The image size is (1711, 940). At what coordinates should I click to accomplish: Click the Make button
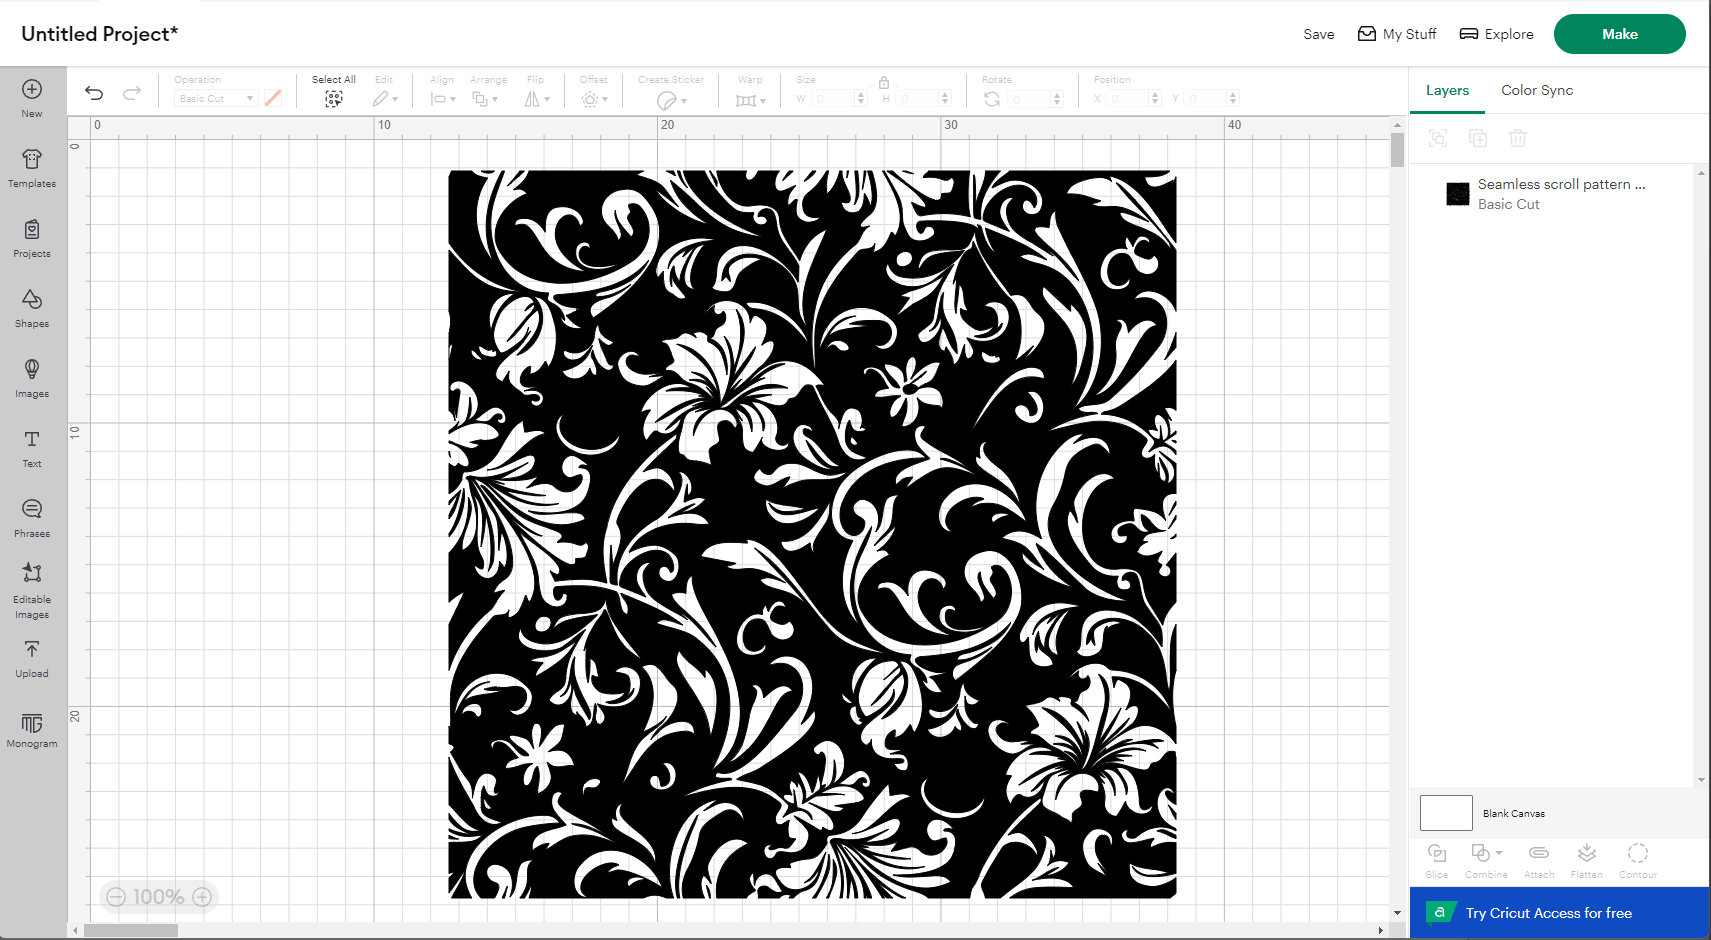(1619, 33)
